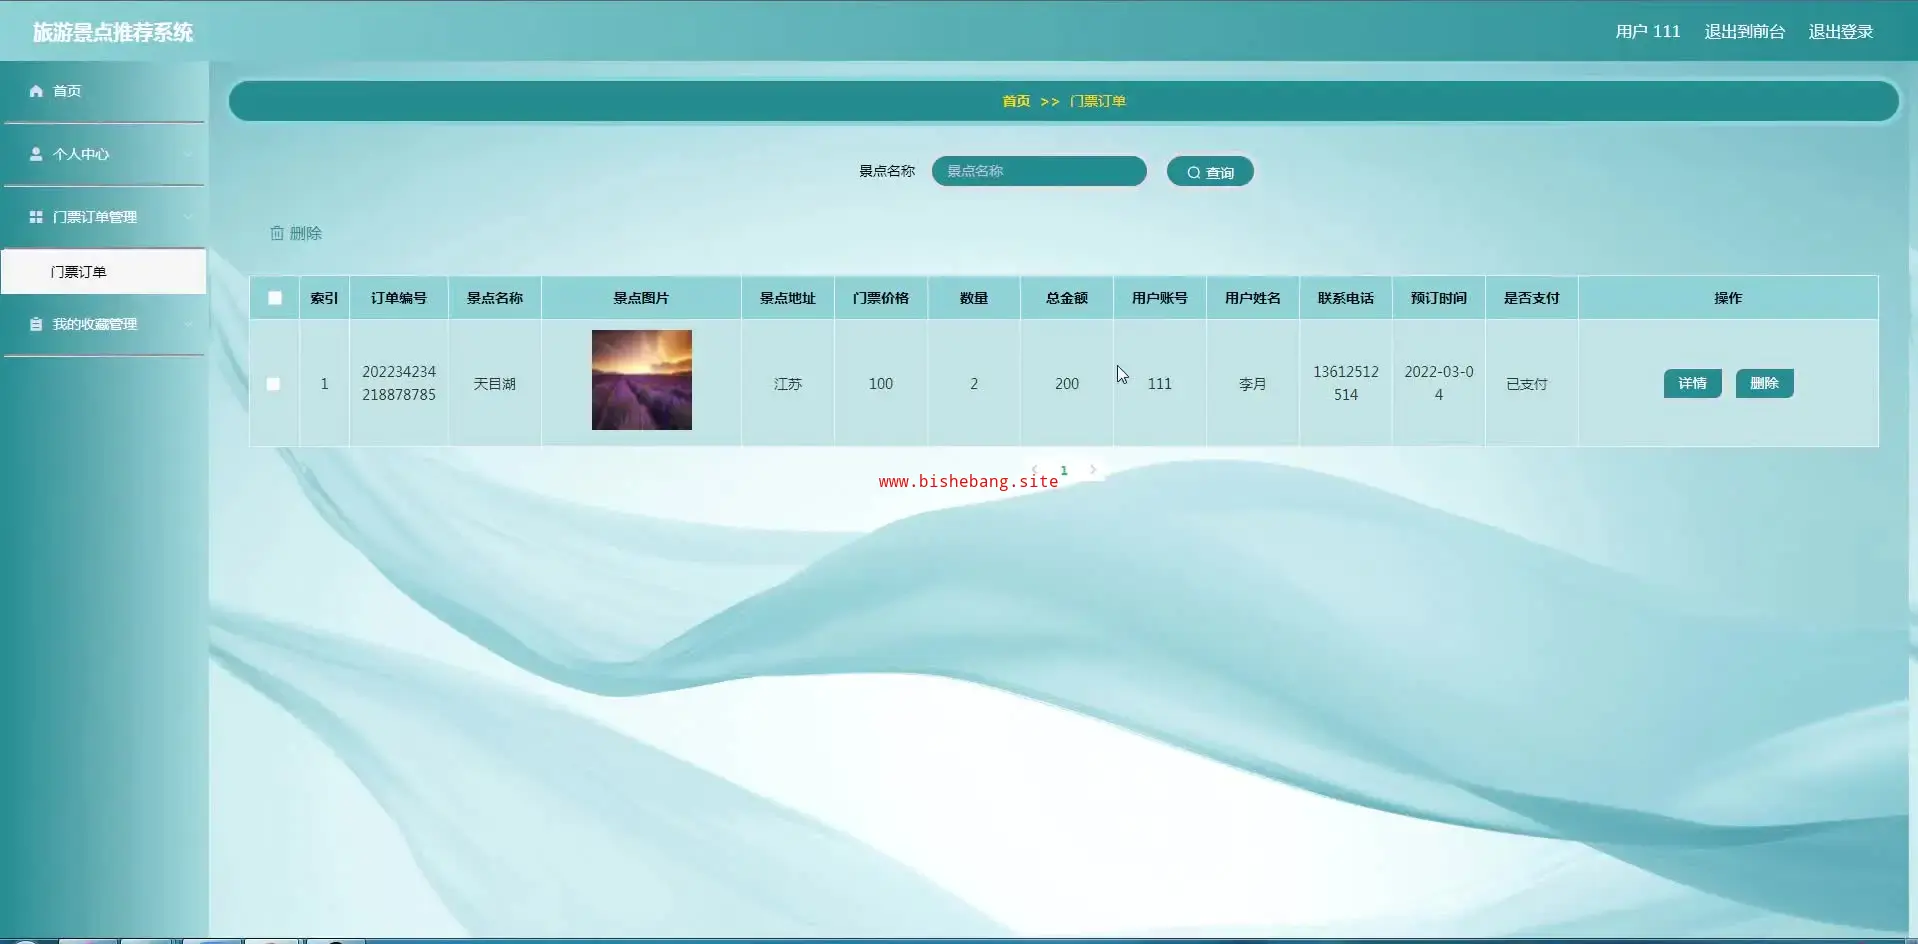Image resolution: width=1918 pixels, height=944 pixels.
Task: Click the home icon in the sidebar
Action: coord(36,91)
